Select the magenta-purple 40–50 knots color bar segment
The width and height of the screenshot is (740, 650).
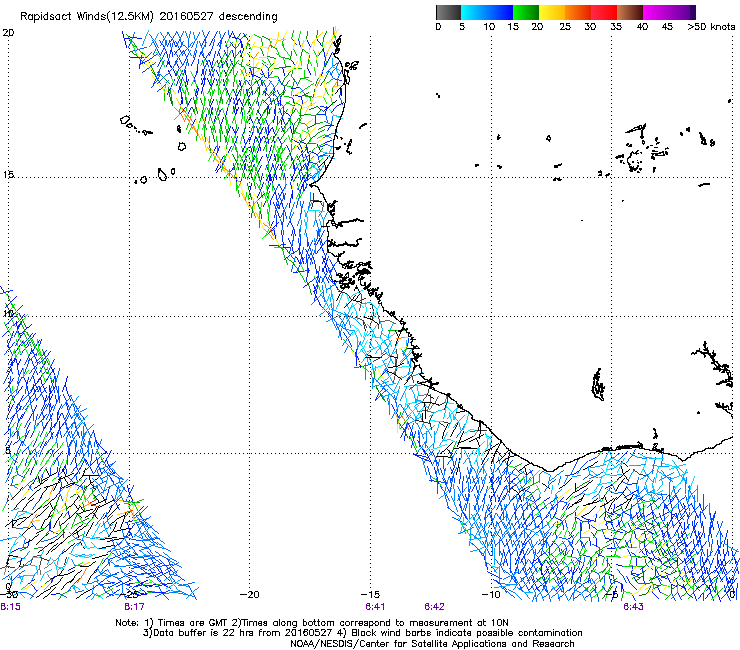click(669, 12)
